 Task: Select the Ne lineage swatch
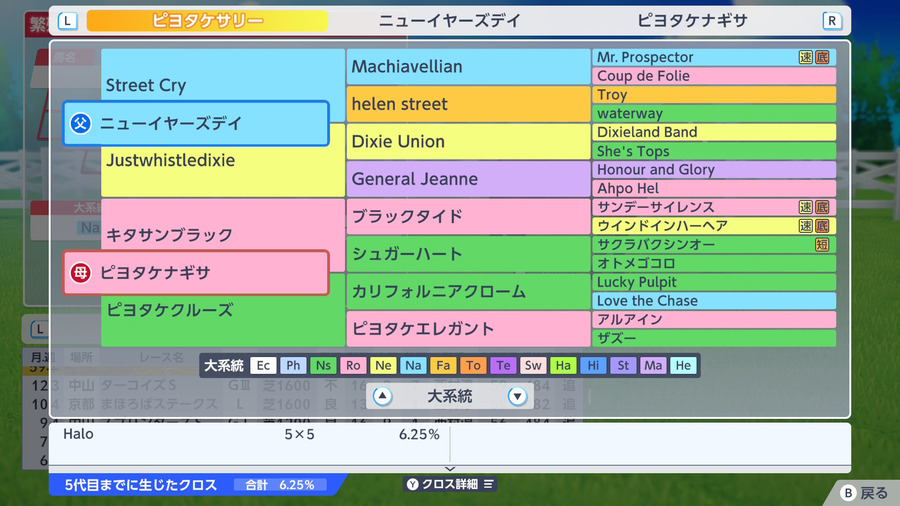(x=383, y=365)
